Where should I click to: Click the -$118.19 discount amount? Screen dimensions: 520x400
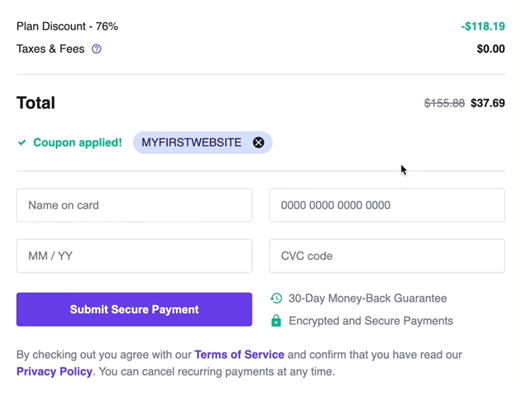pyautogui.click(x=483, y=26)
